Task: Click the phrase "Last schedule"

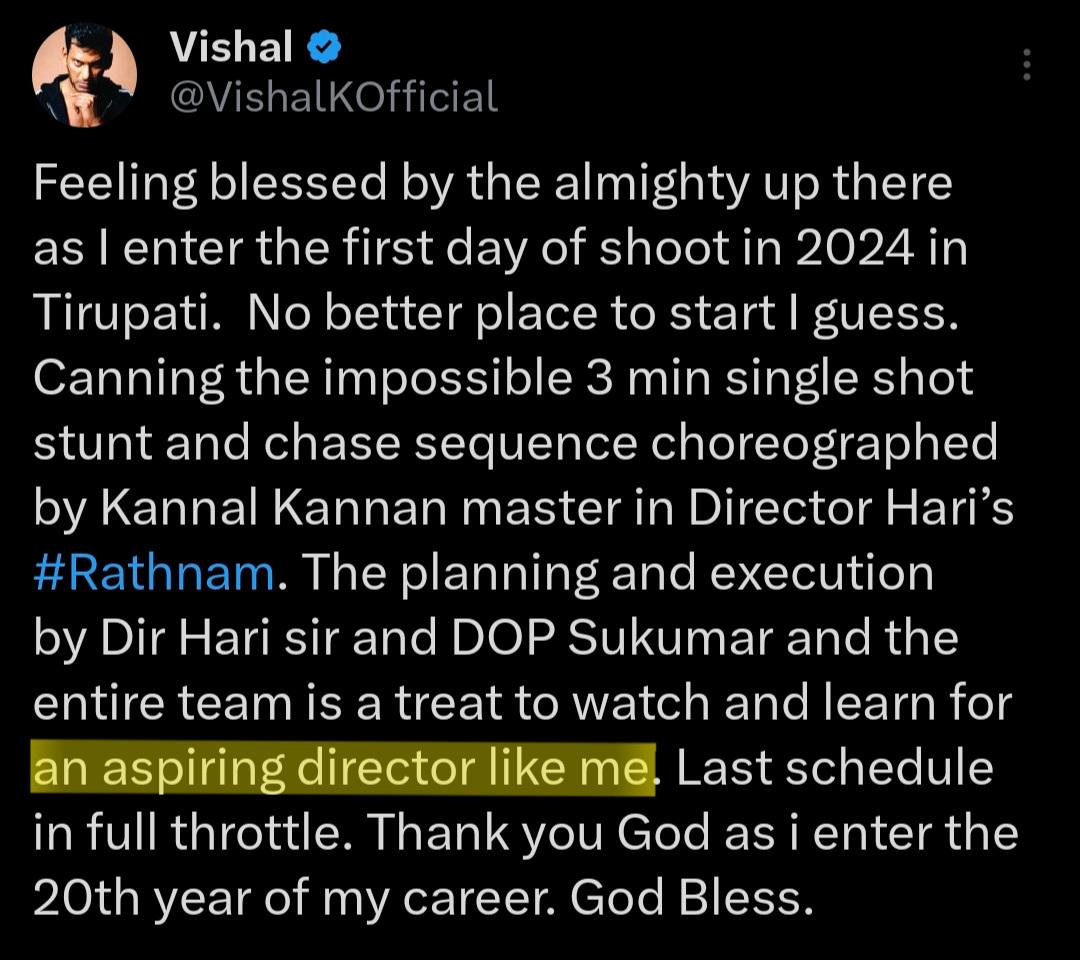Action: (x=832, y=770)
